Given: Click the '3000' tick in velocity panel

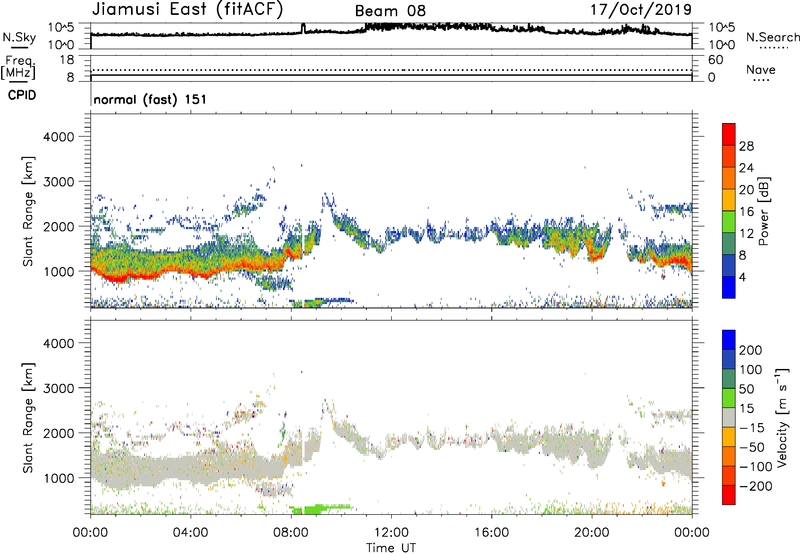Looking at the screenshot, I should tap(59, 388).
